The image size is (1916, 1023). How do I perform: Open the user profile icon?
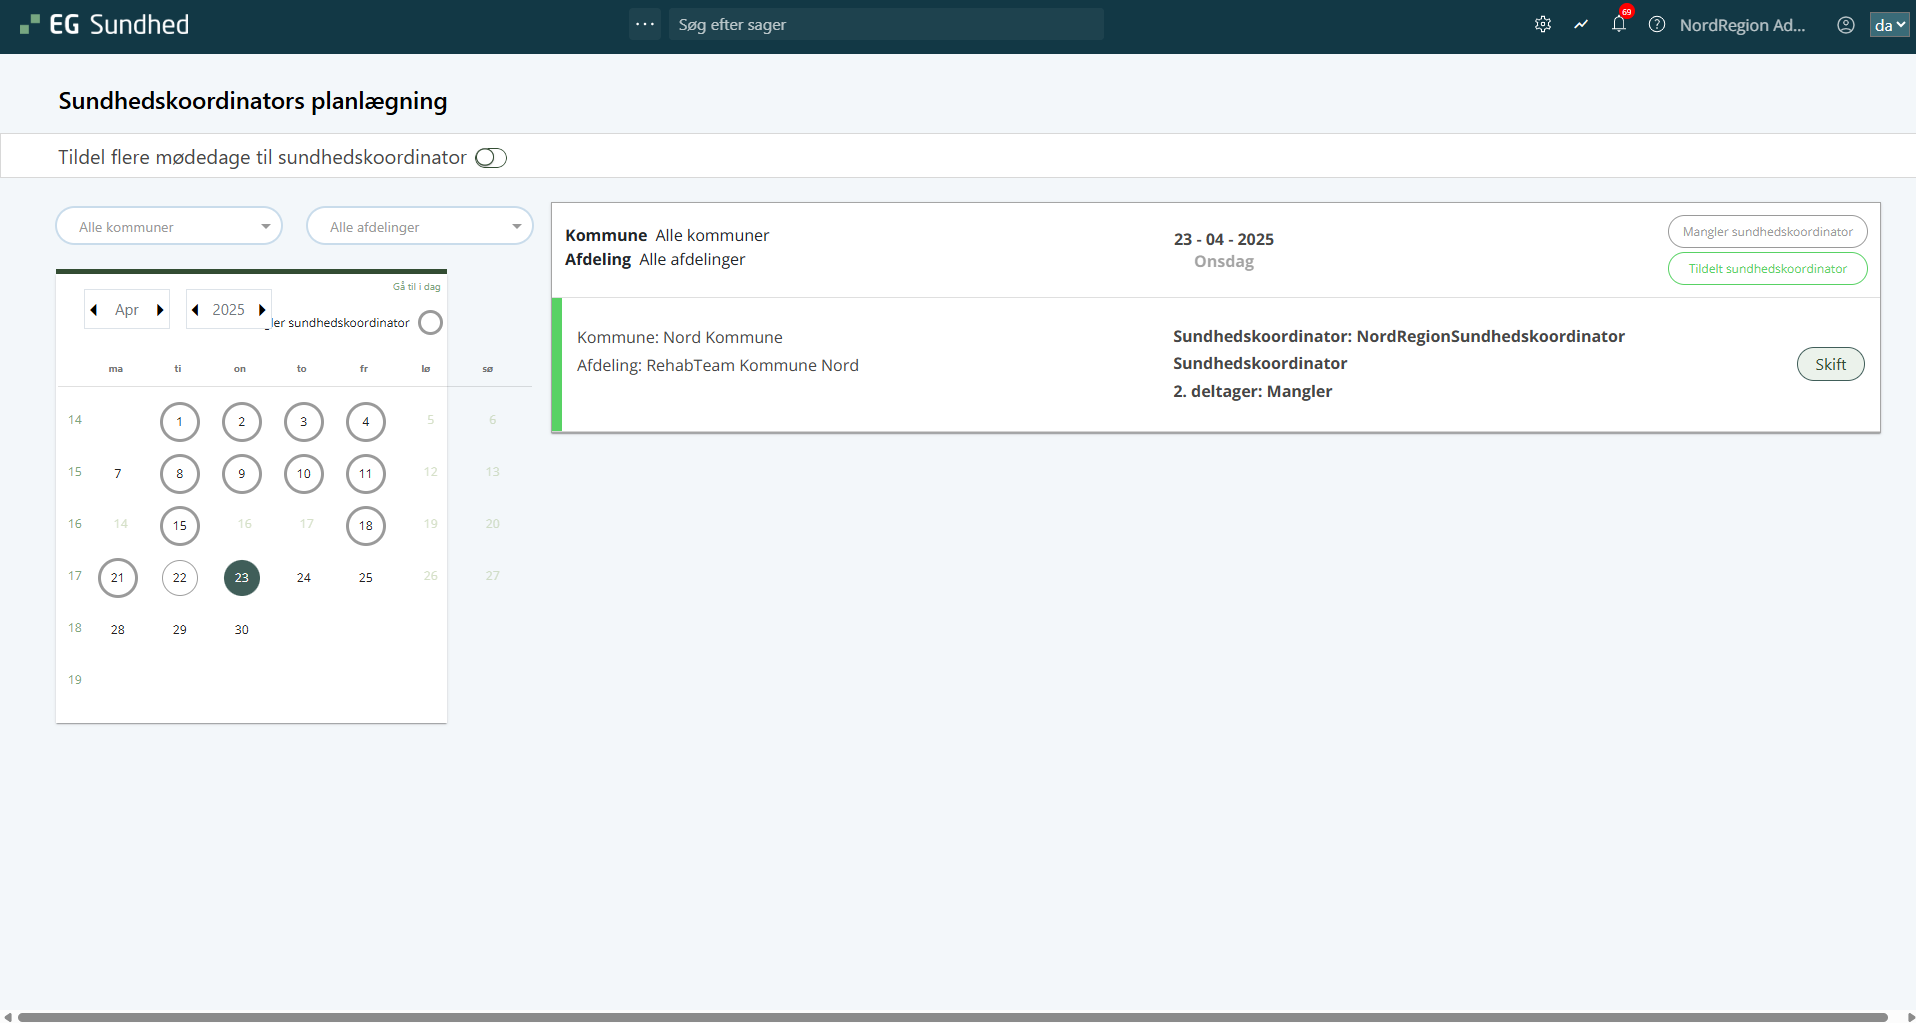[1846, 25]
